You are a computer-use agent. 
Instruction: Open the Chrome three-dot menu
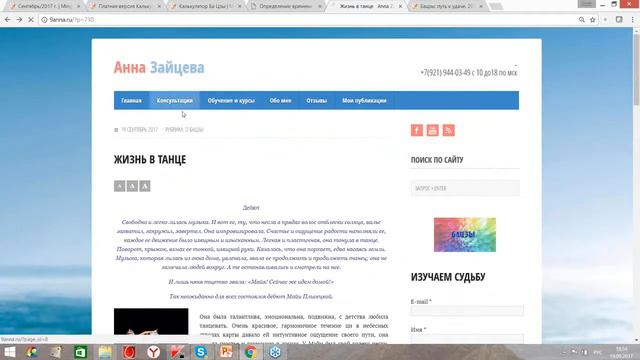(x=633, y=20)
